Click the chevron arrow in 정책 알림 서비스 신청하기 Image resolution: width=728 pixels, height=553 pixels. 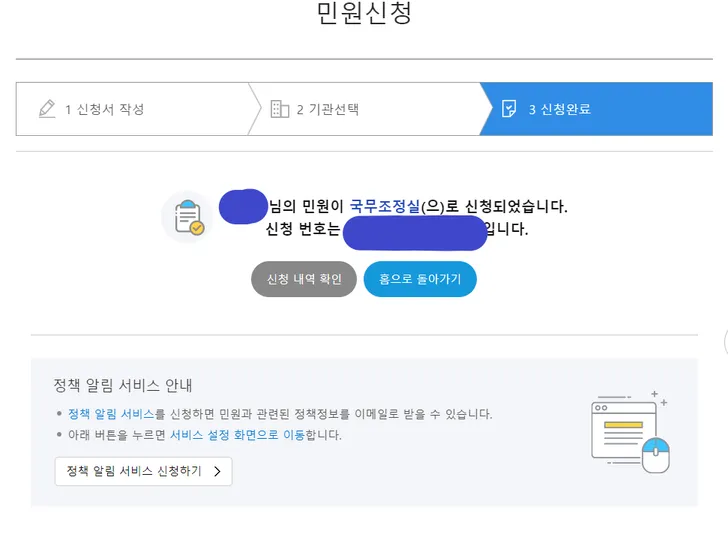[217, 472]
